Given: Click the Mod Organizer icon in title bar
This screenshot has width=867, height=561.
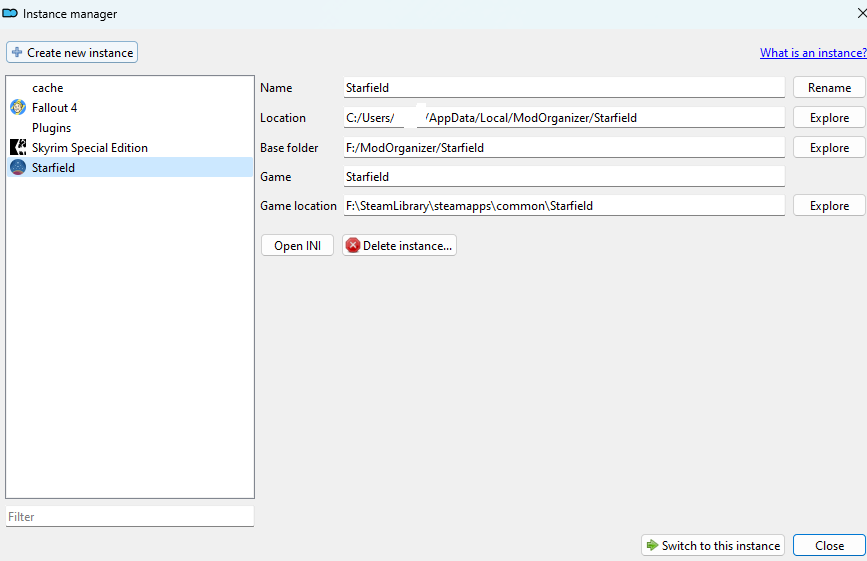Looking at the screenshot, I should pyautogui.click(x=10, y=13).
